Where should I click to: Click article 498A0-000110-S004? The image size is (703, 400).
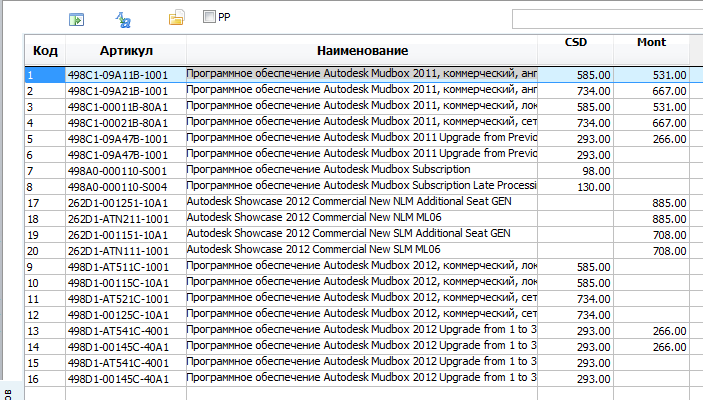pyautogui.click(x=117, y=187)
